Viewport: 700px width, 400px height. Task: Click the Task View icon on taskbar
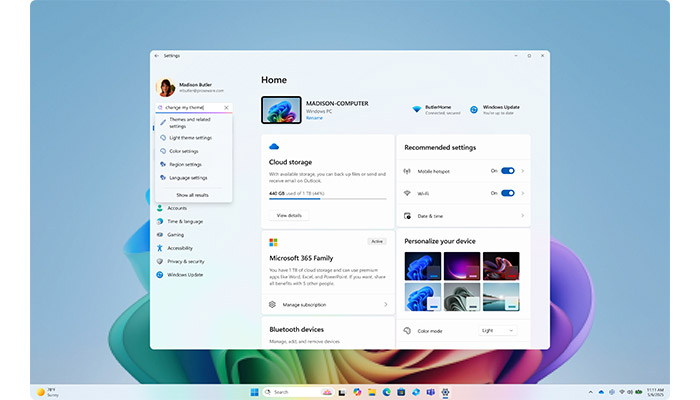coord(342,392)
